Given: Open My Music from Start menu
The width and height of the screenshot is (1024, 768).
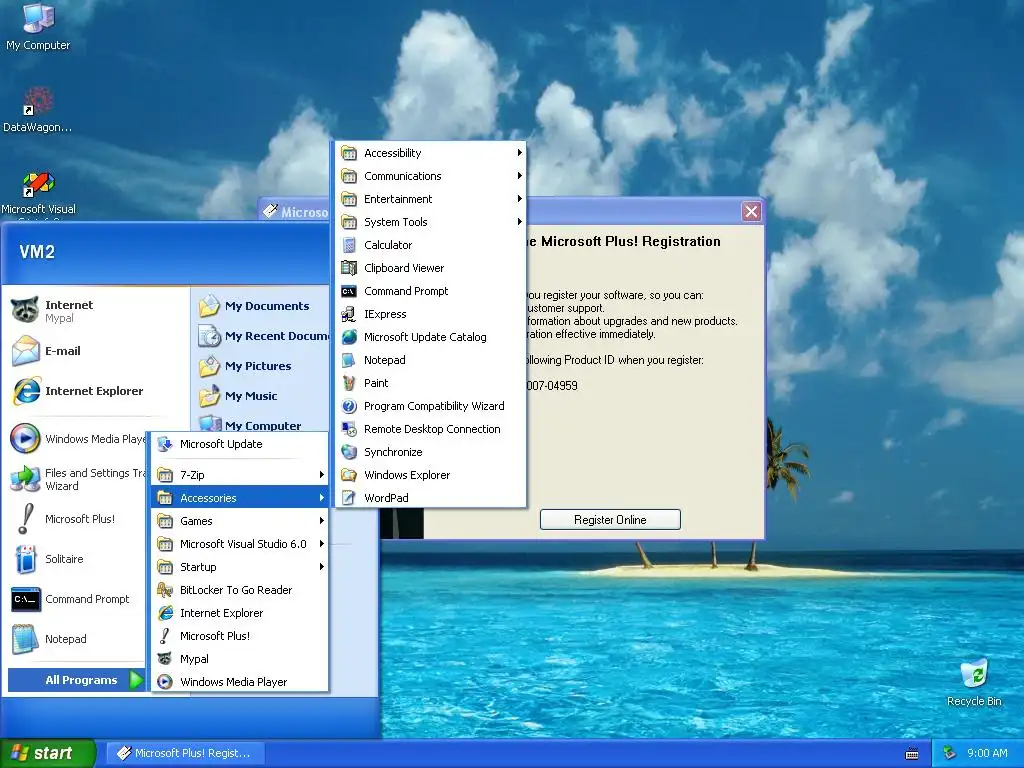Looking at the screenshot, I should pos(263,396).
